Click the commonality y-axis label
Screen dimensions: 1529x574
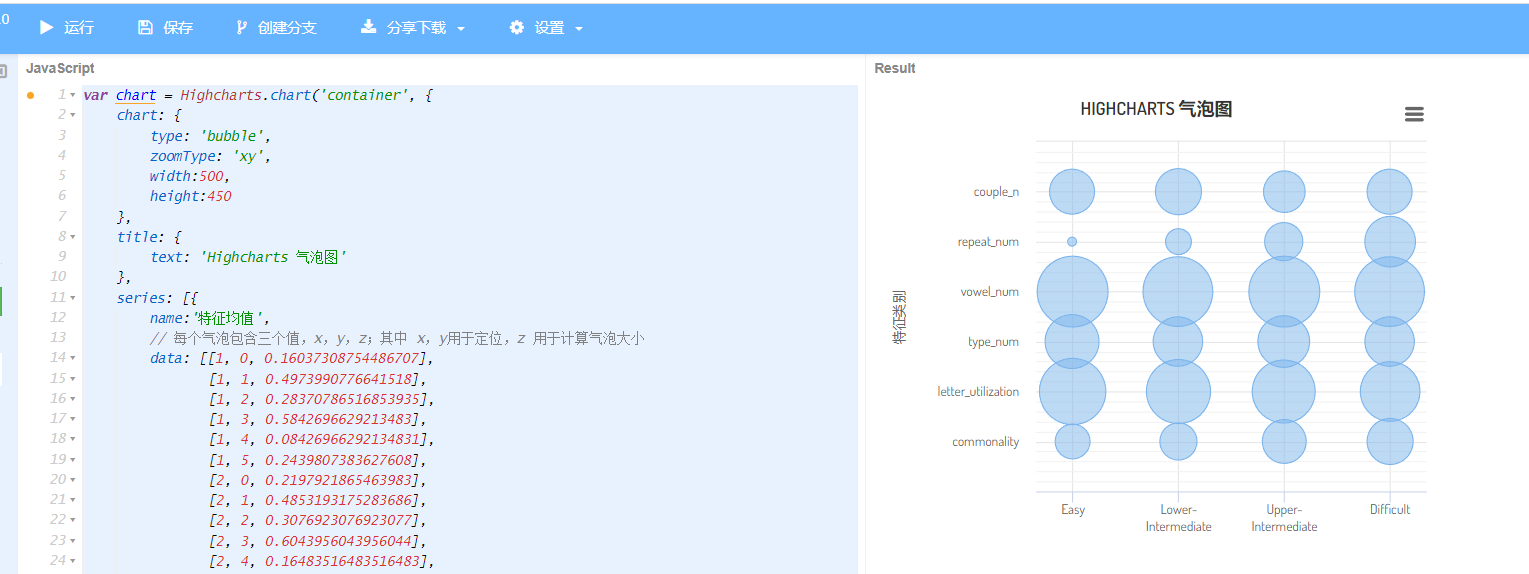tap(985, 442)
